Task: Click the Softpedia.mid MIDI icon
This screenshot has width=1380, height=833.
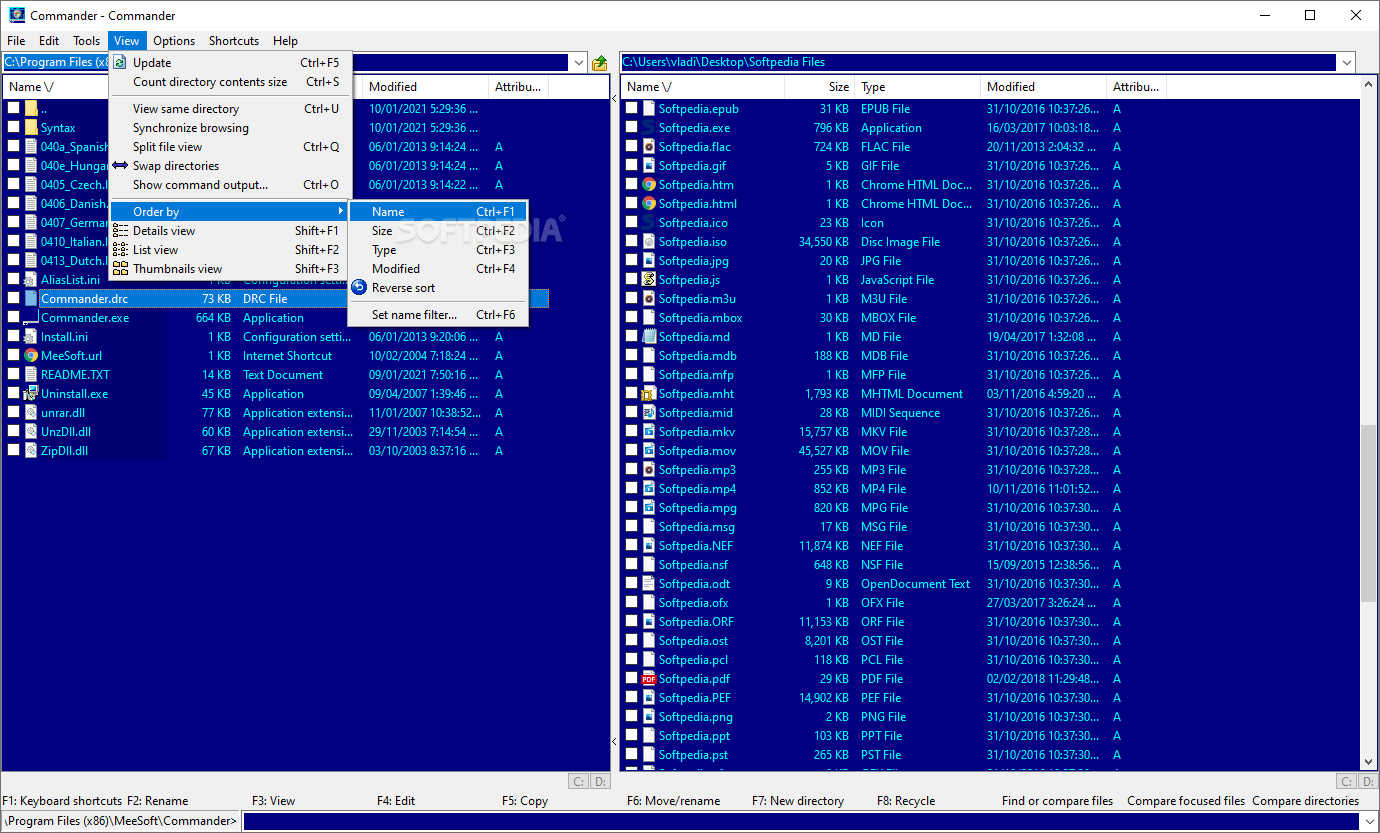Action: 649,413
